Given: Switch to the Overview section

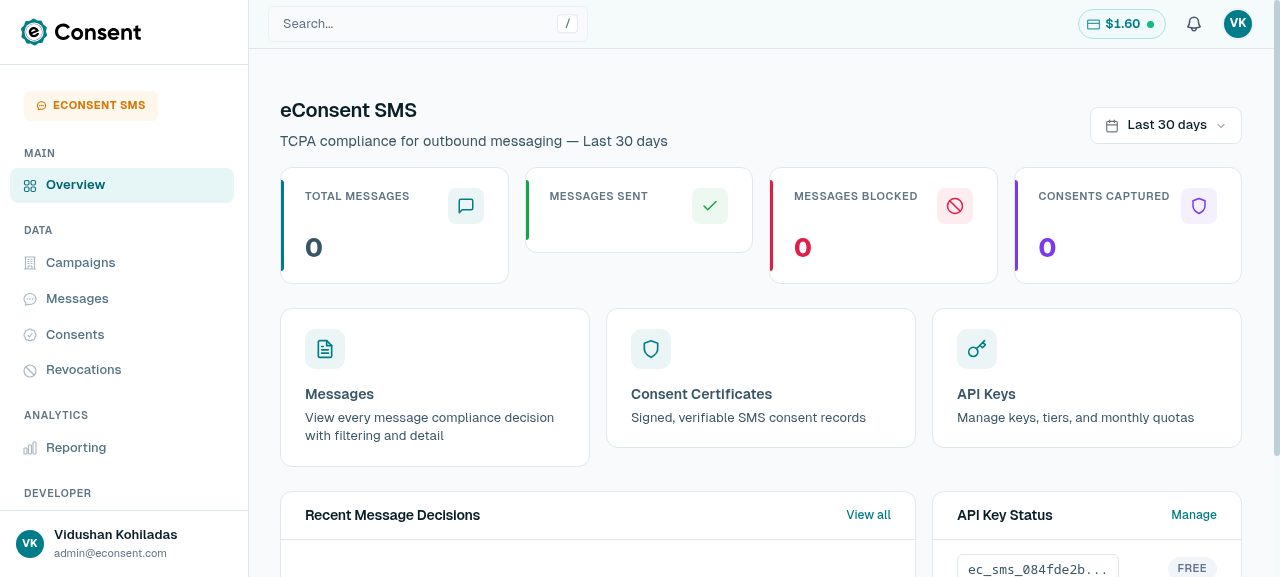Looking at the screenshot, I should pyautogui.click(x=75, y=184).
